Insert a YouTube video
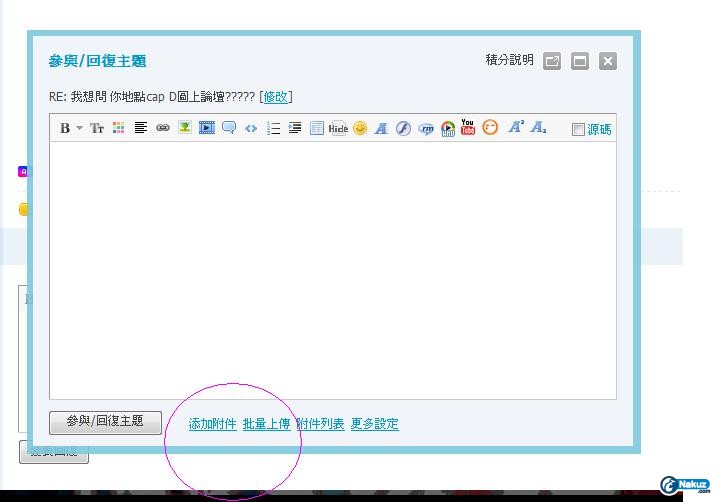The image size is (720, 502). pos(468,127)
